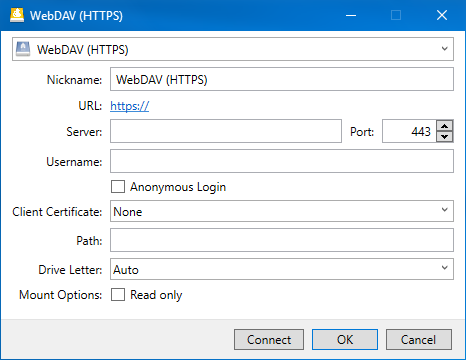Open the Drive Letter dropdown
Screen dimensions: 466x360
tap(282, 269)
